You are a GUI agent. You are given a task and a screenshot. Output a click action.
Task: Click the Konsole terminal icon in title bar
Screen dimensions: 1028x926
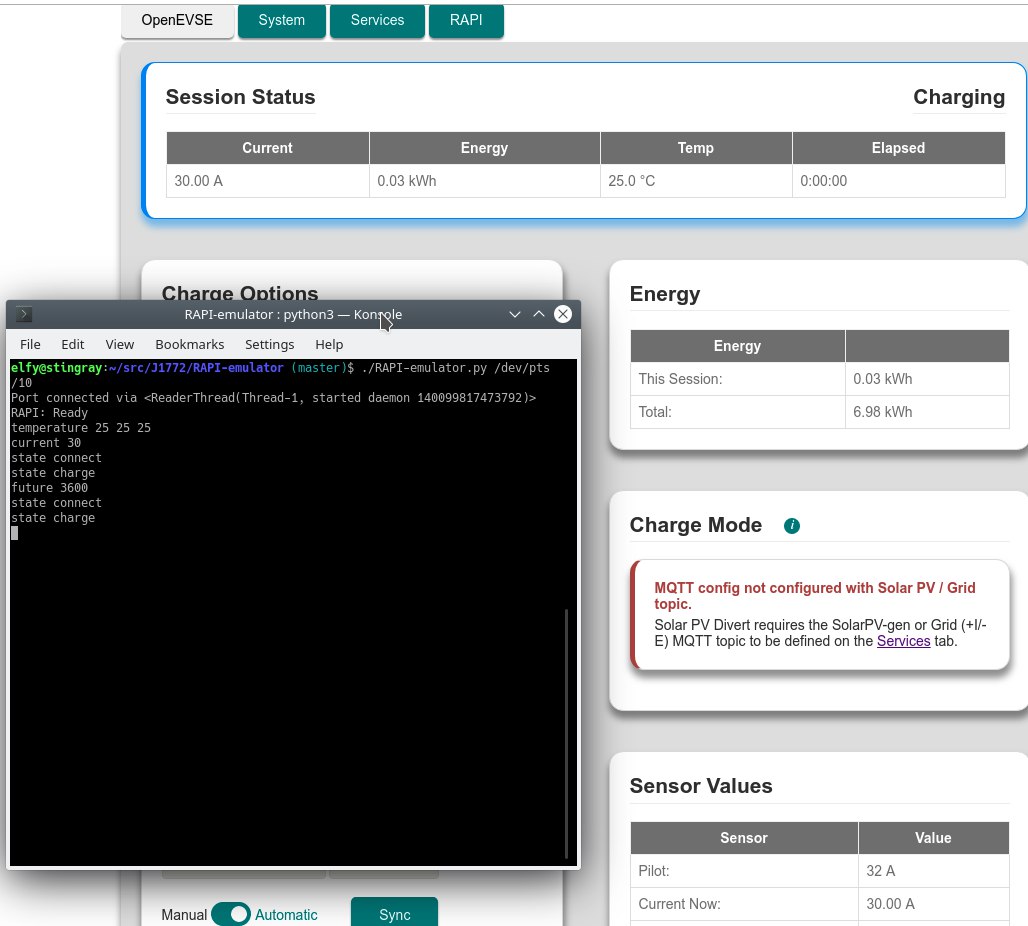click(24, 314)
